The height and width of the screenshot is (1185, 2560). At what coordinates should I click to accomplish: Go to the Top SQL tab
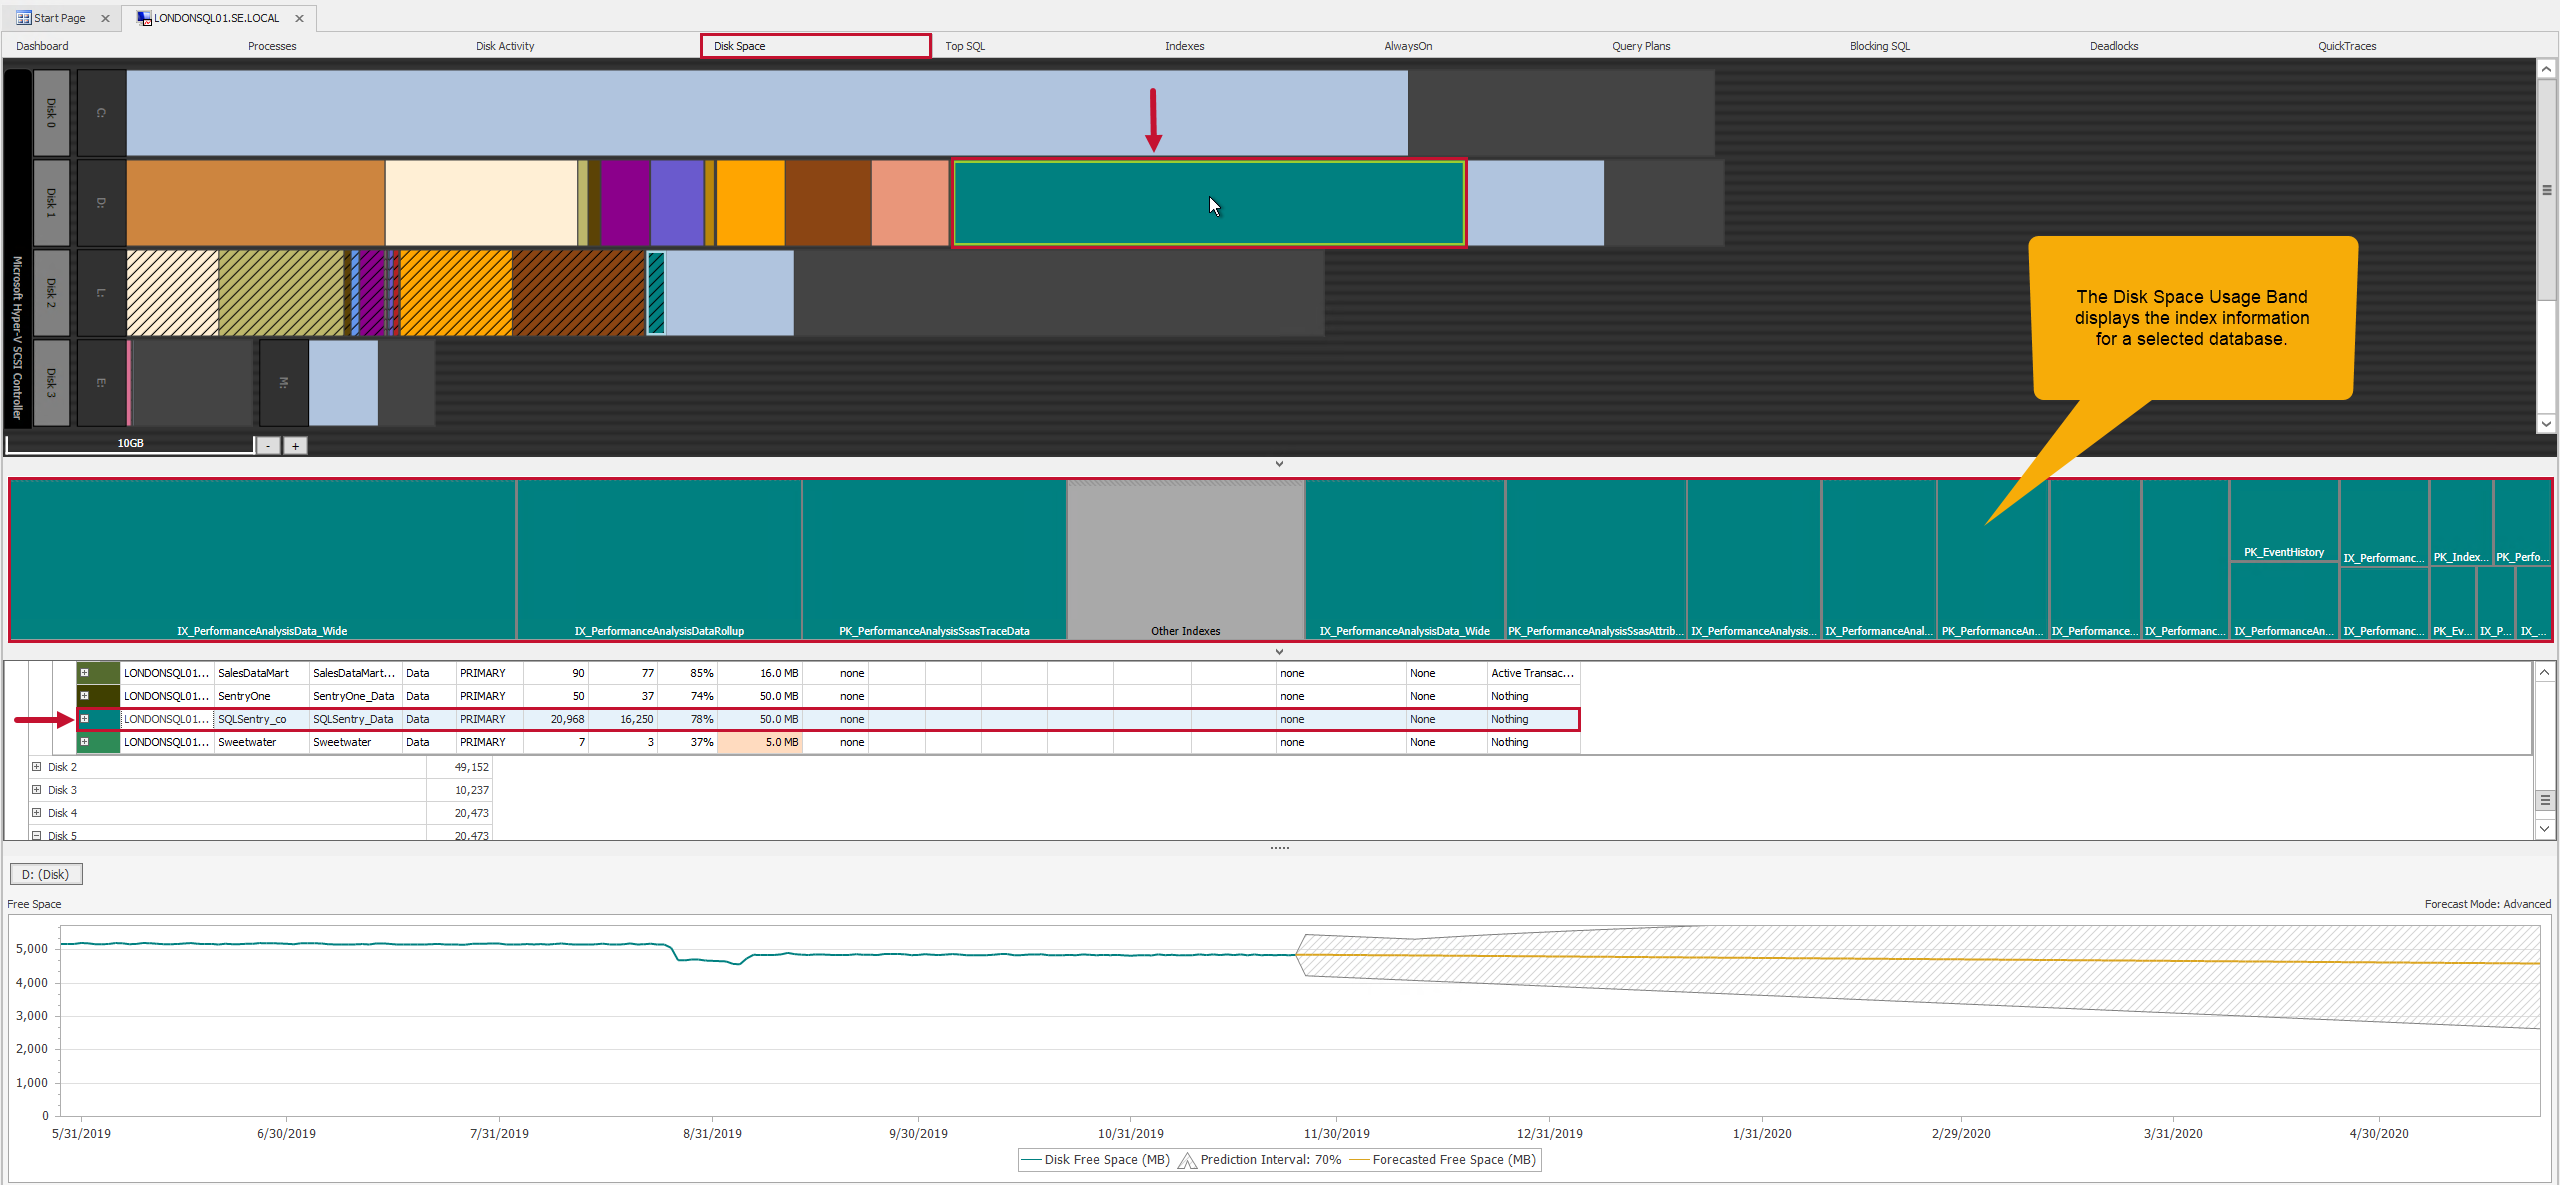point(965,46)
